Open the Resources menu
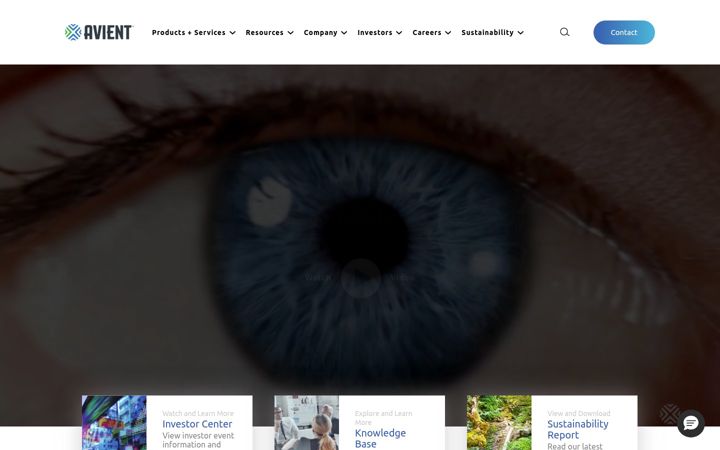720x450 pixels. (x=264, y=33)
